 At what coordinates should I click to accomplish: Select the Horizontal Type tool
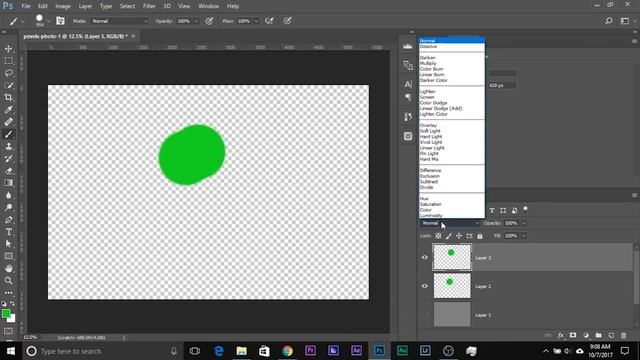pos(8,232)
